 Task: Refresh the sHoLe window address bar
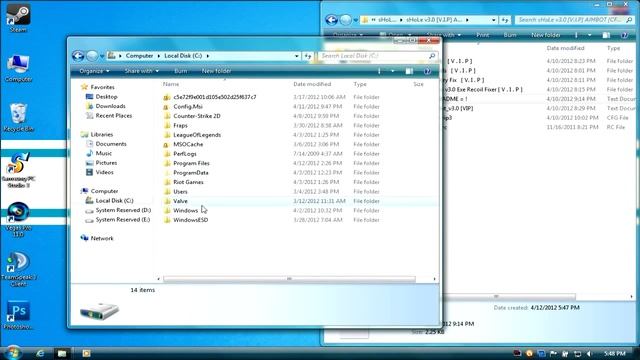coord(505,20)
